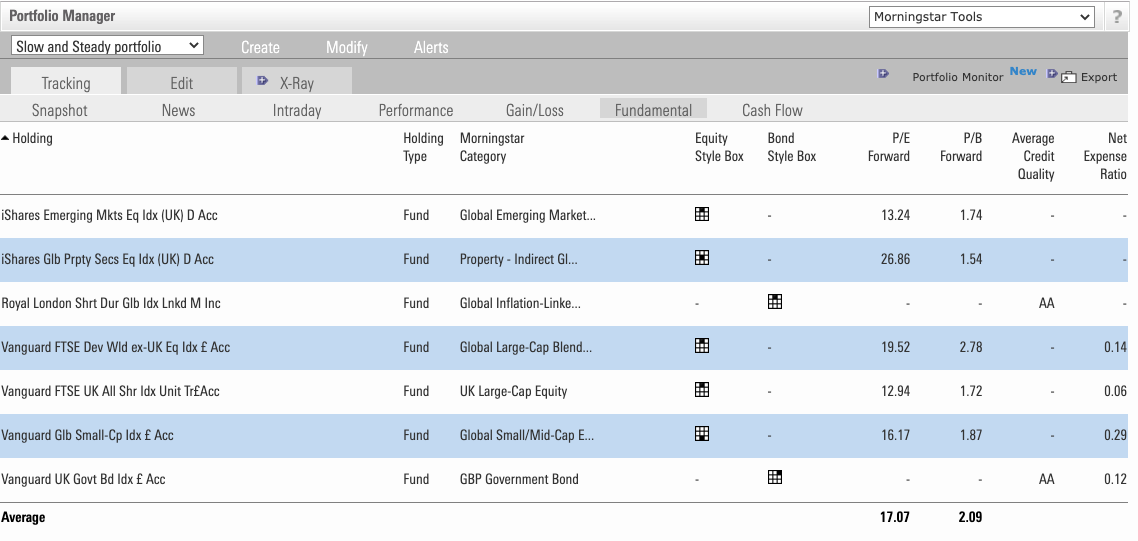The width and height of the screenshot is (1138, 541).
Task: Open the Slow and Steady portfolio selector
Action: coord(107,46)
